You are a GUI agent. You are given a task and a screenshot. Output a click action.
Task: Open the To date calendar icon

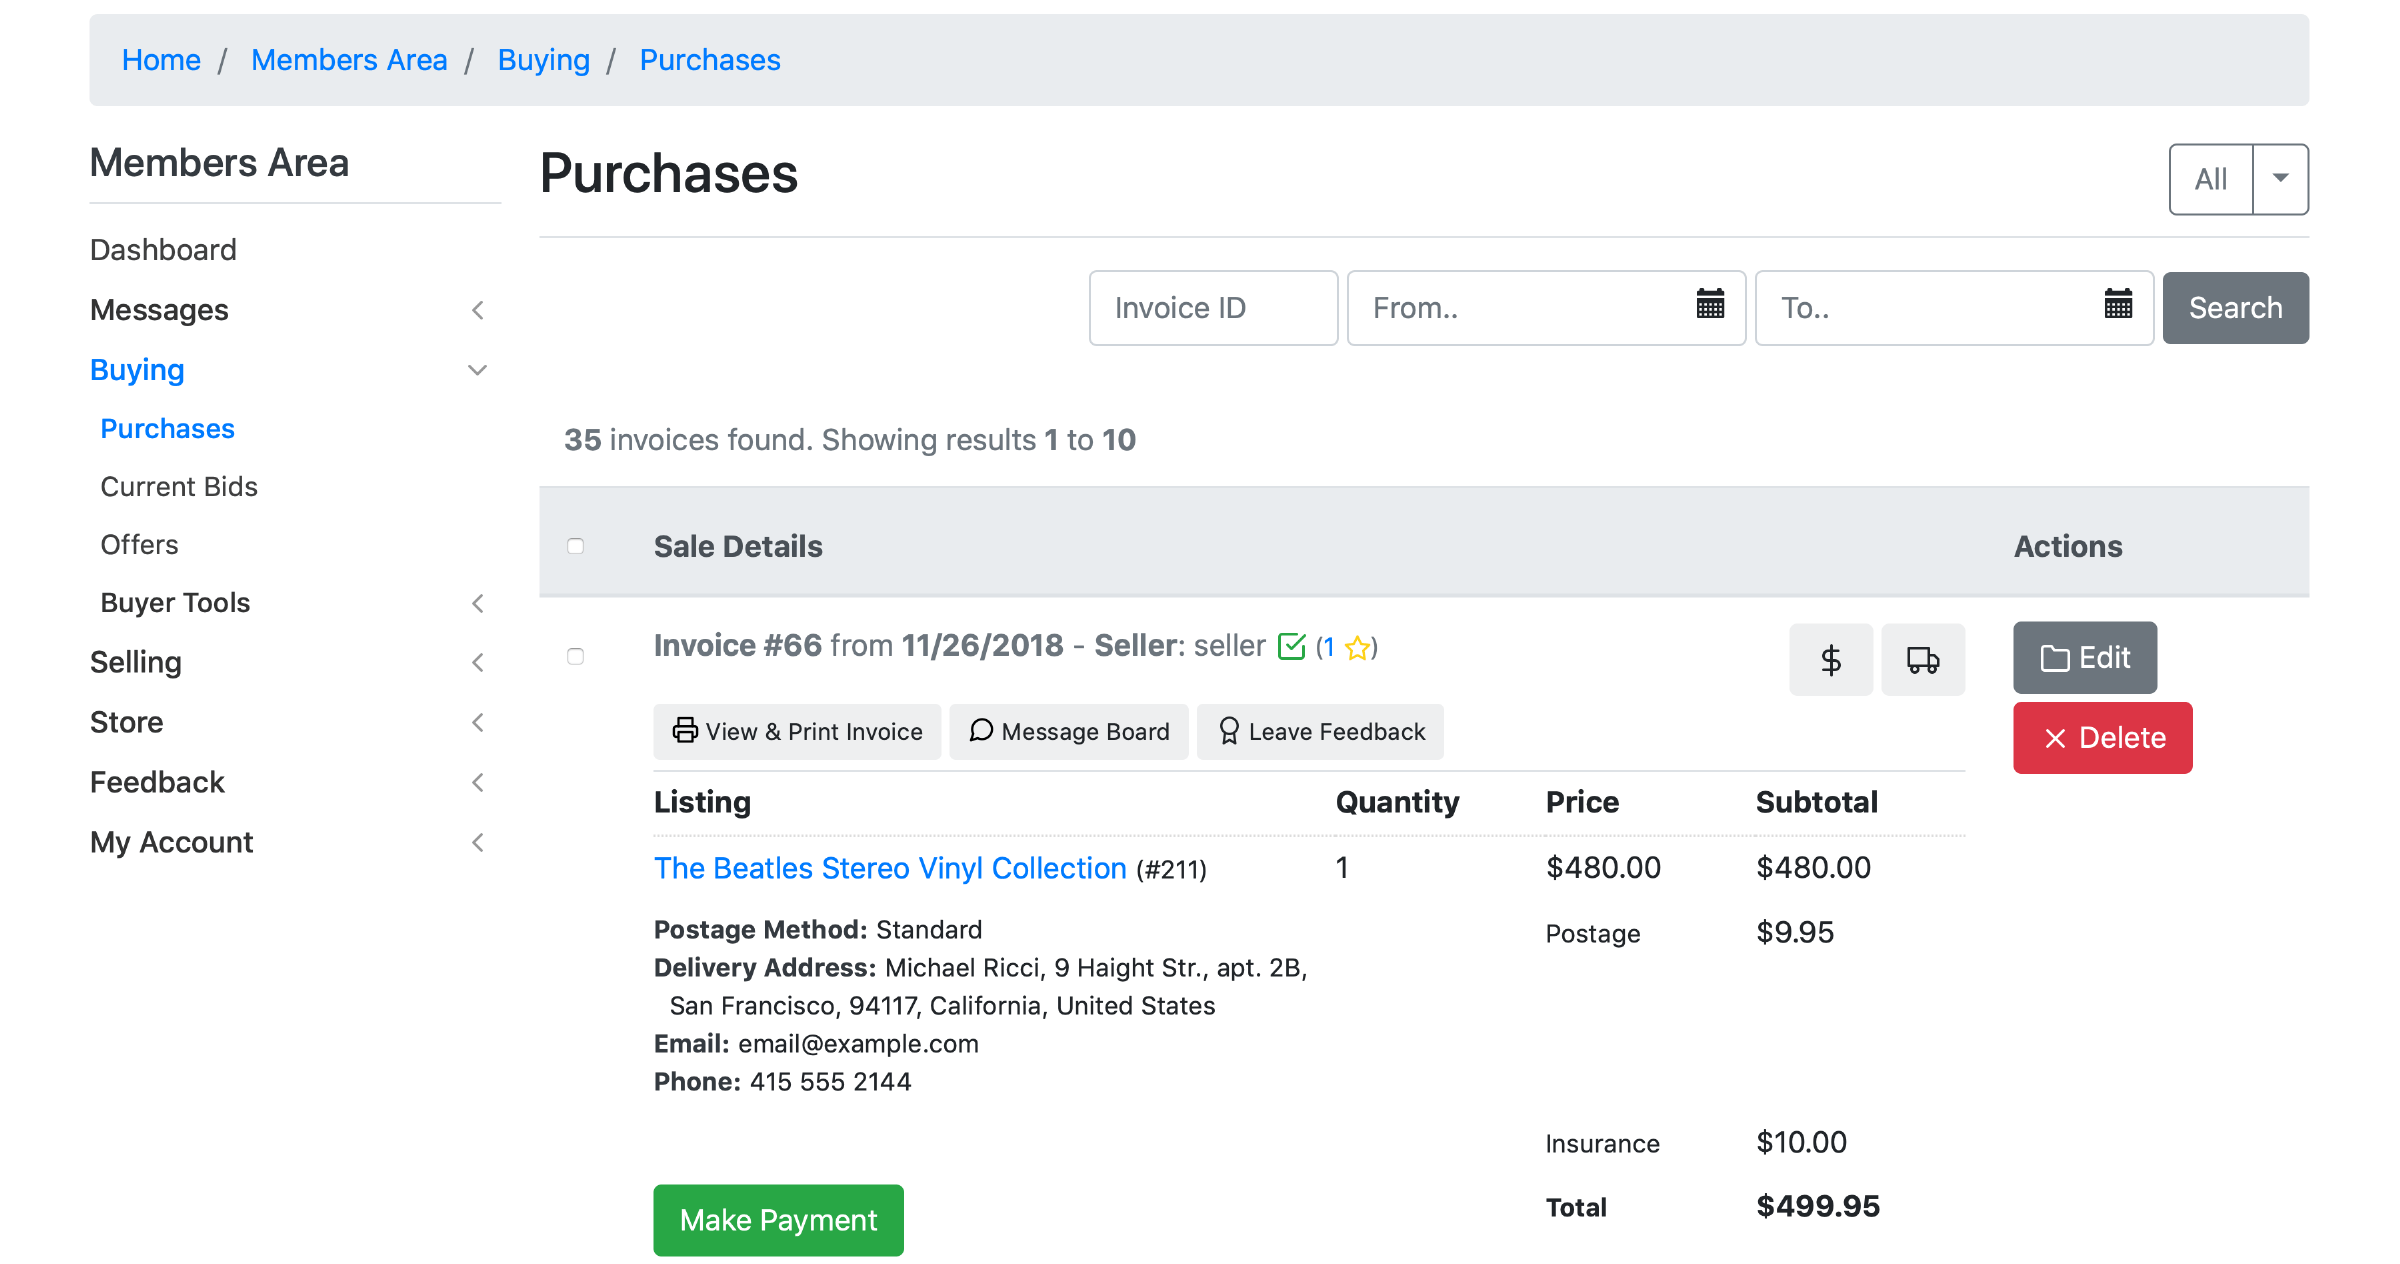click(2118, 304)
